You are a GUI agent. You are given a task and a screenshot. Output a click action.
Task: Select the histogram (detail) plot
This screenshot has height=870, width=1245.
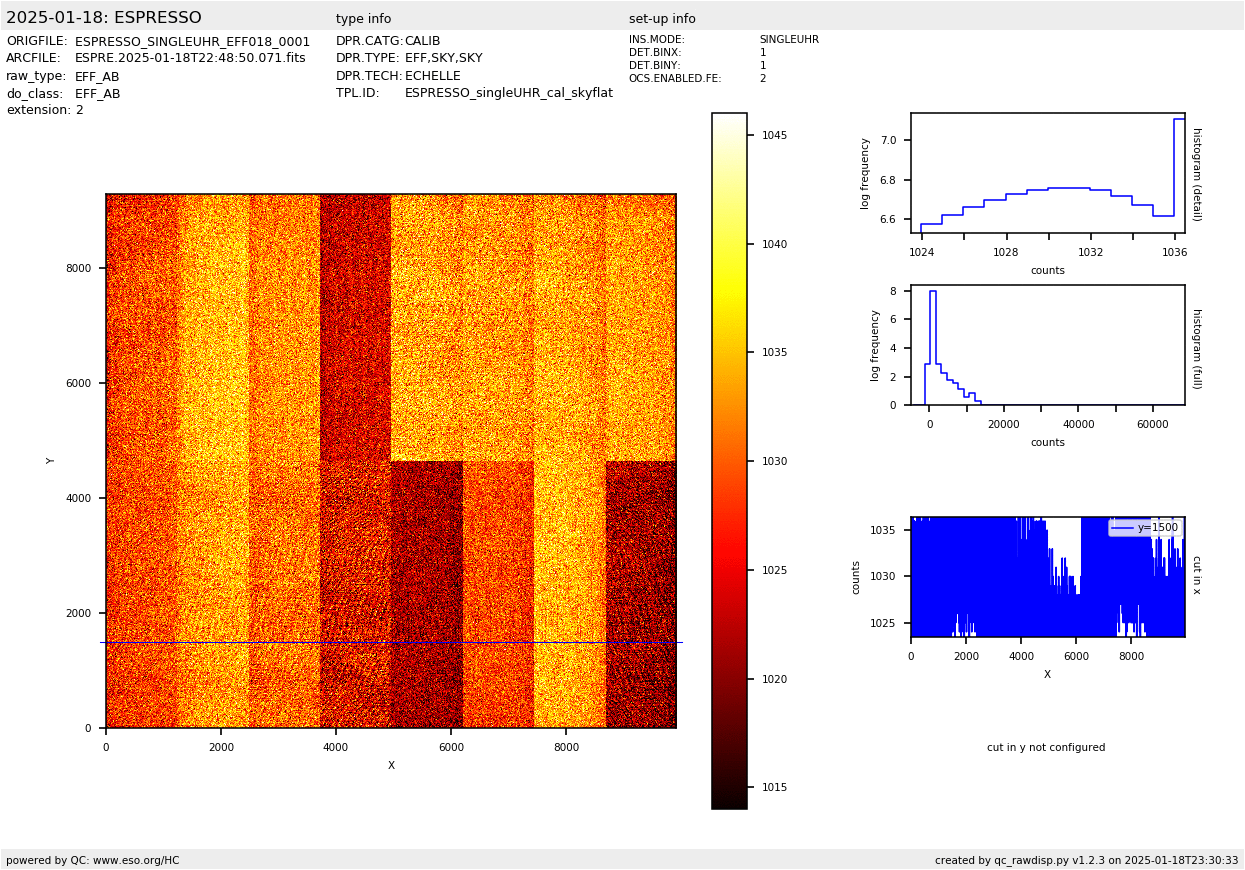click(1047, 173)
